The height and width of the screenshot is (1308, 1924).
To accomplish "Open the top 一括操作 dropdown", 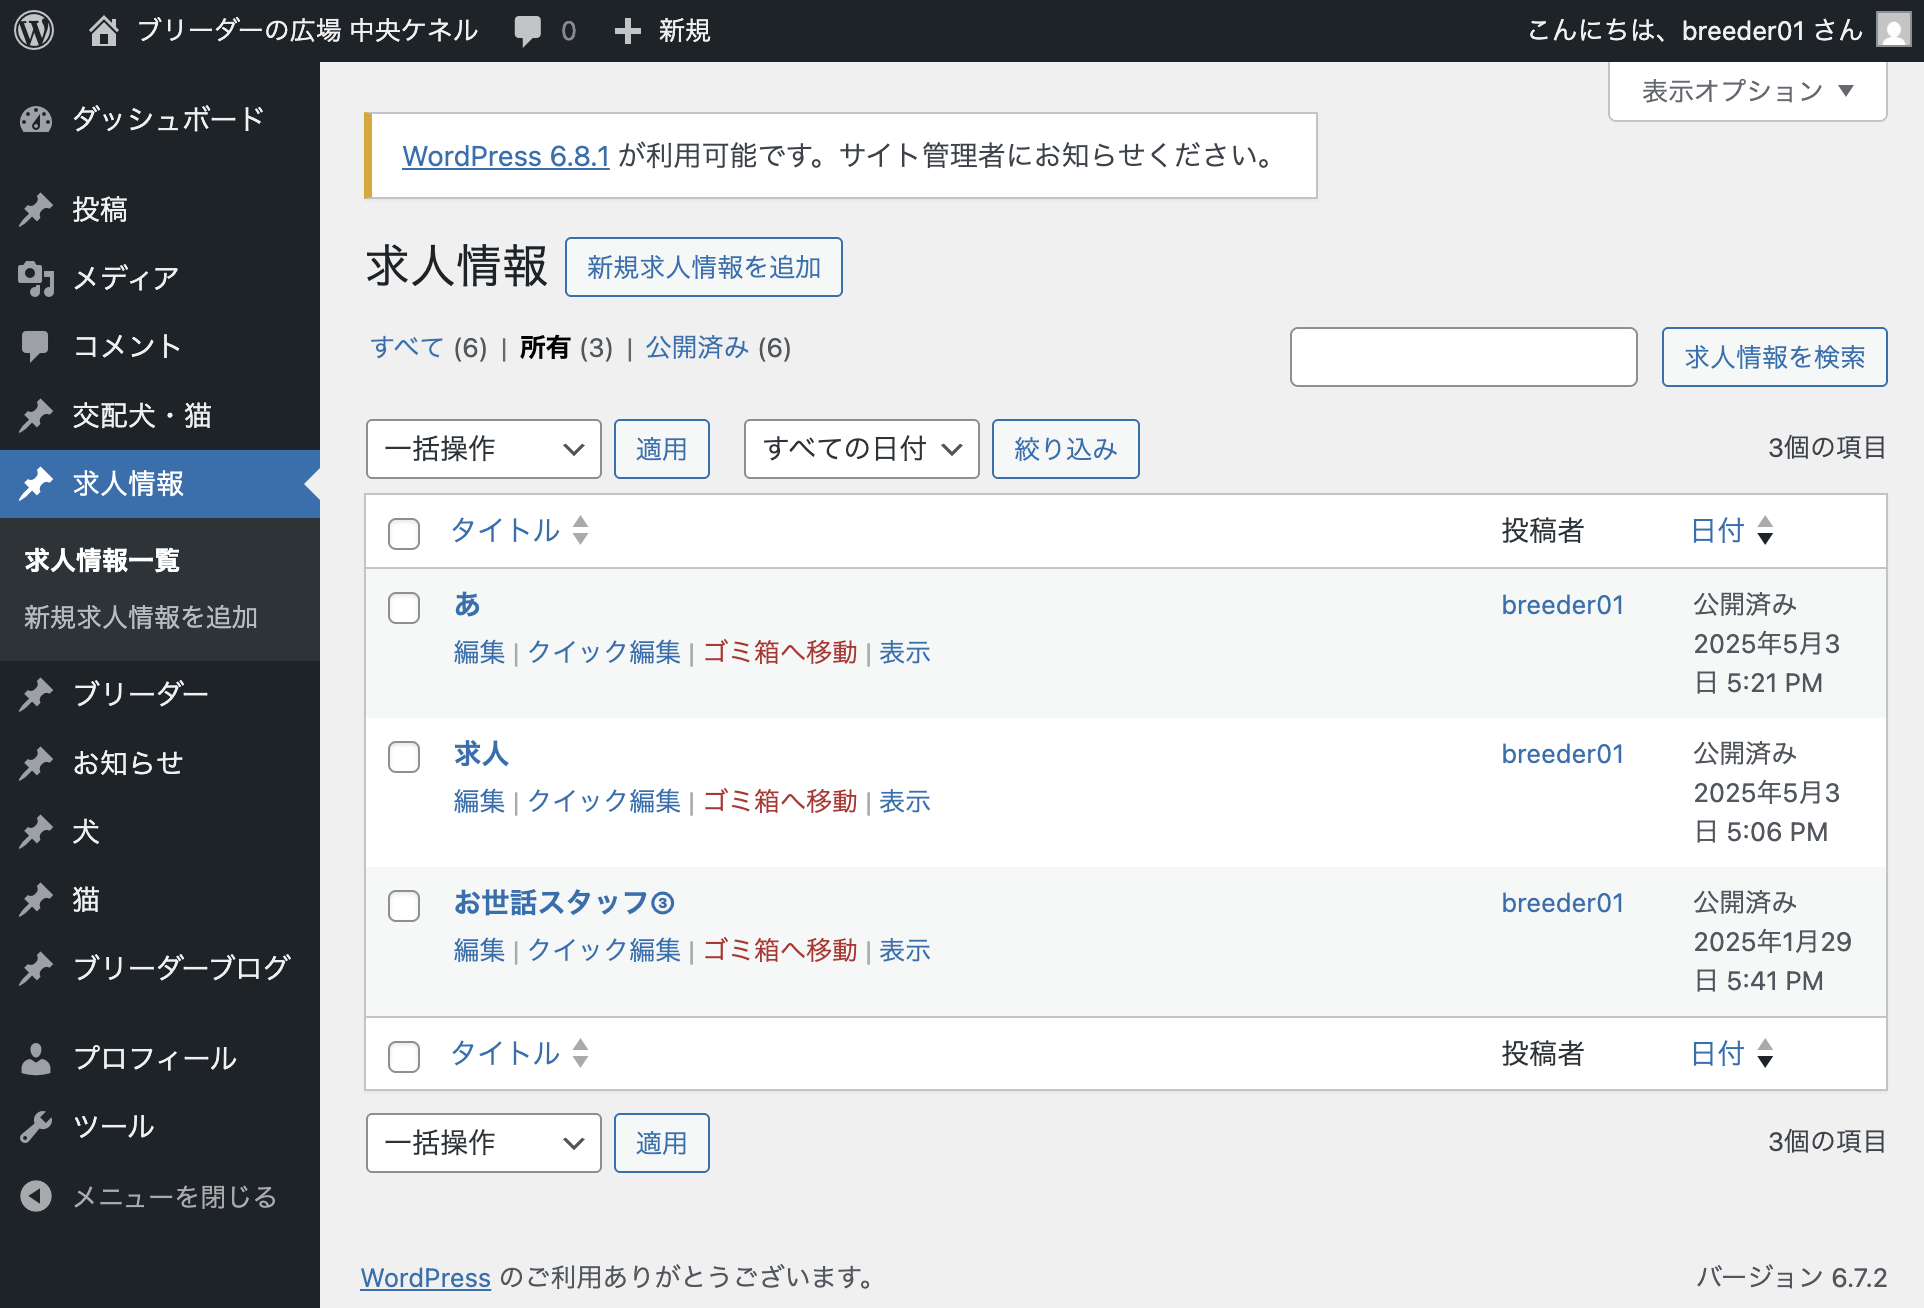I will (484, 449).
